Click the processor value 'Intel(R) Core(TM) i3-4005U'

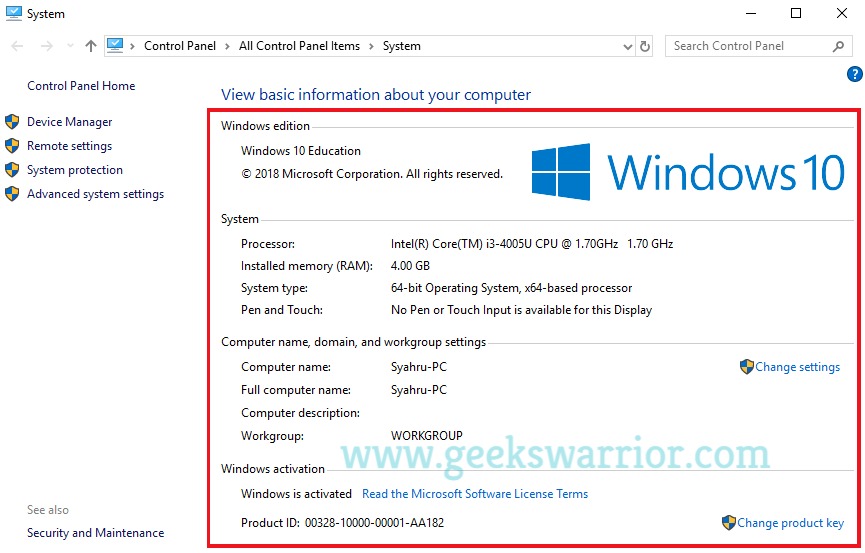(532, 244)
